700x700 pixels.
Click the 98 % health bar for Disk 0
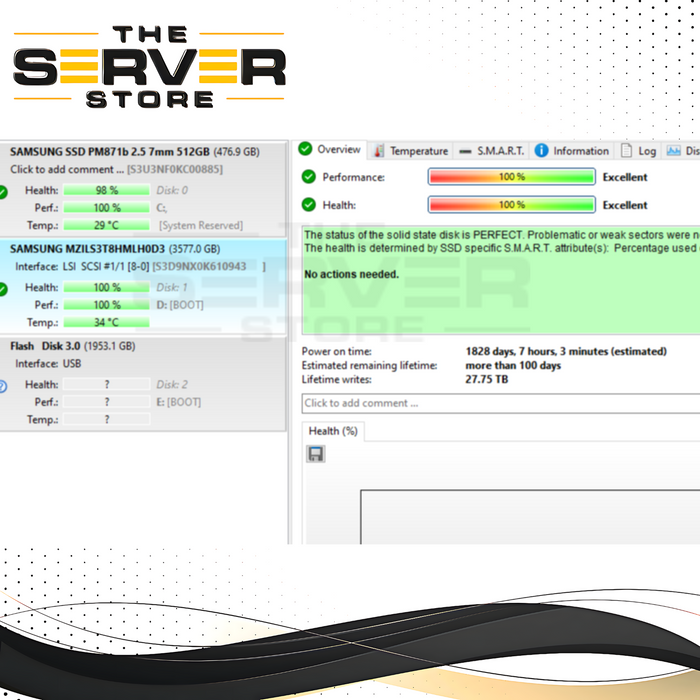106,190
